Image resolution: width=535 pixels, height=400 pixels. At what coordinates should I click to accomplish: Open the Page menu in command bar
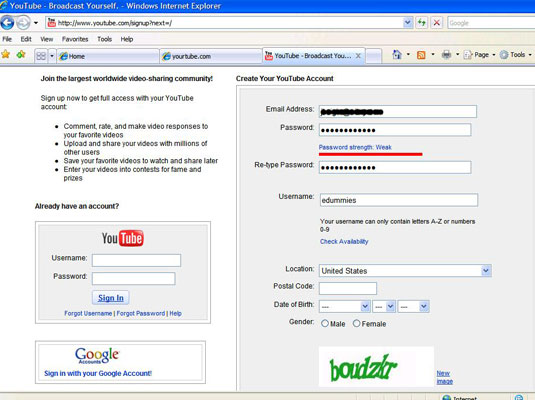479,55
